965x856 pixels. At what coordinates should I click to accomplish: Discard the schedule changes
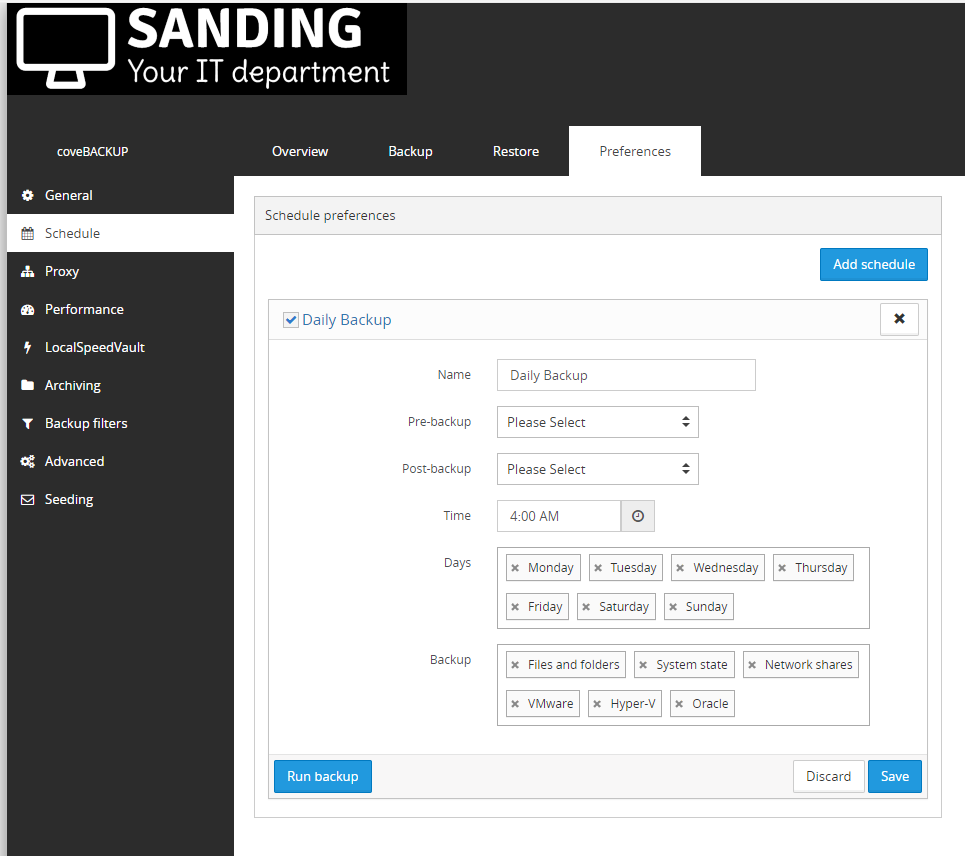(828, 776)
